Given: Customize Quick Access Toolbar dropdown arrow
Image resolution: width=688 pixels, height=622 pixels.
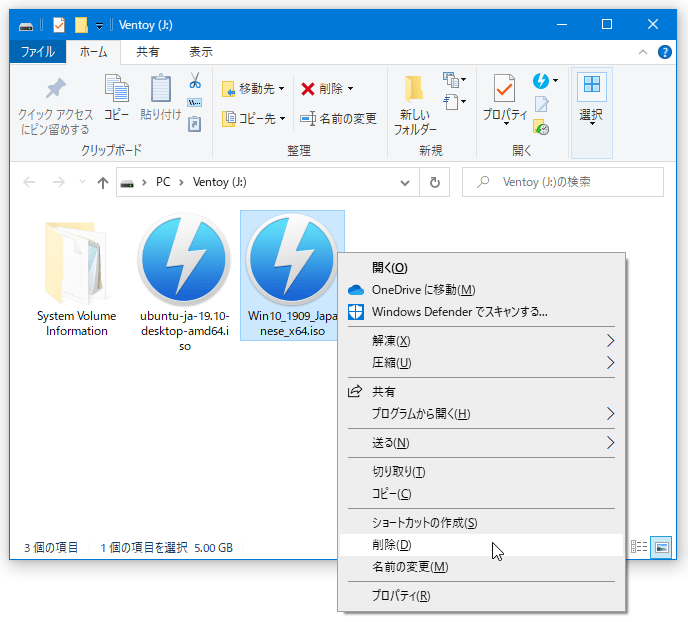Looking at the screenshot, I should [x=100, y=26].
